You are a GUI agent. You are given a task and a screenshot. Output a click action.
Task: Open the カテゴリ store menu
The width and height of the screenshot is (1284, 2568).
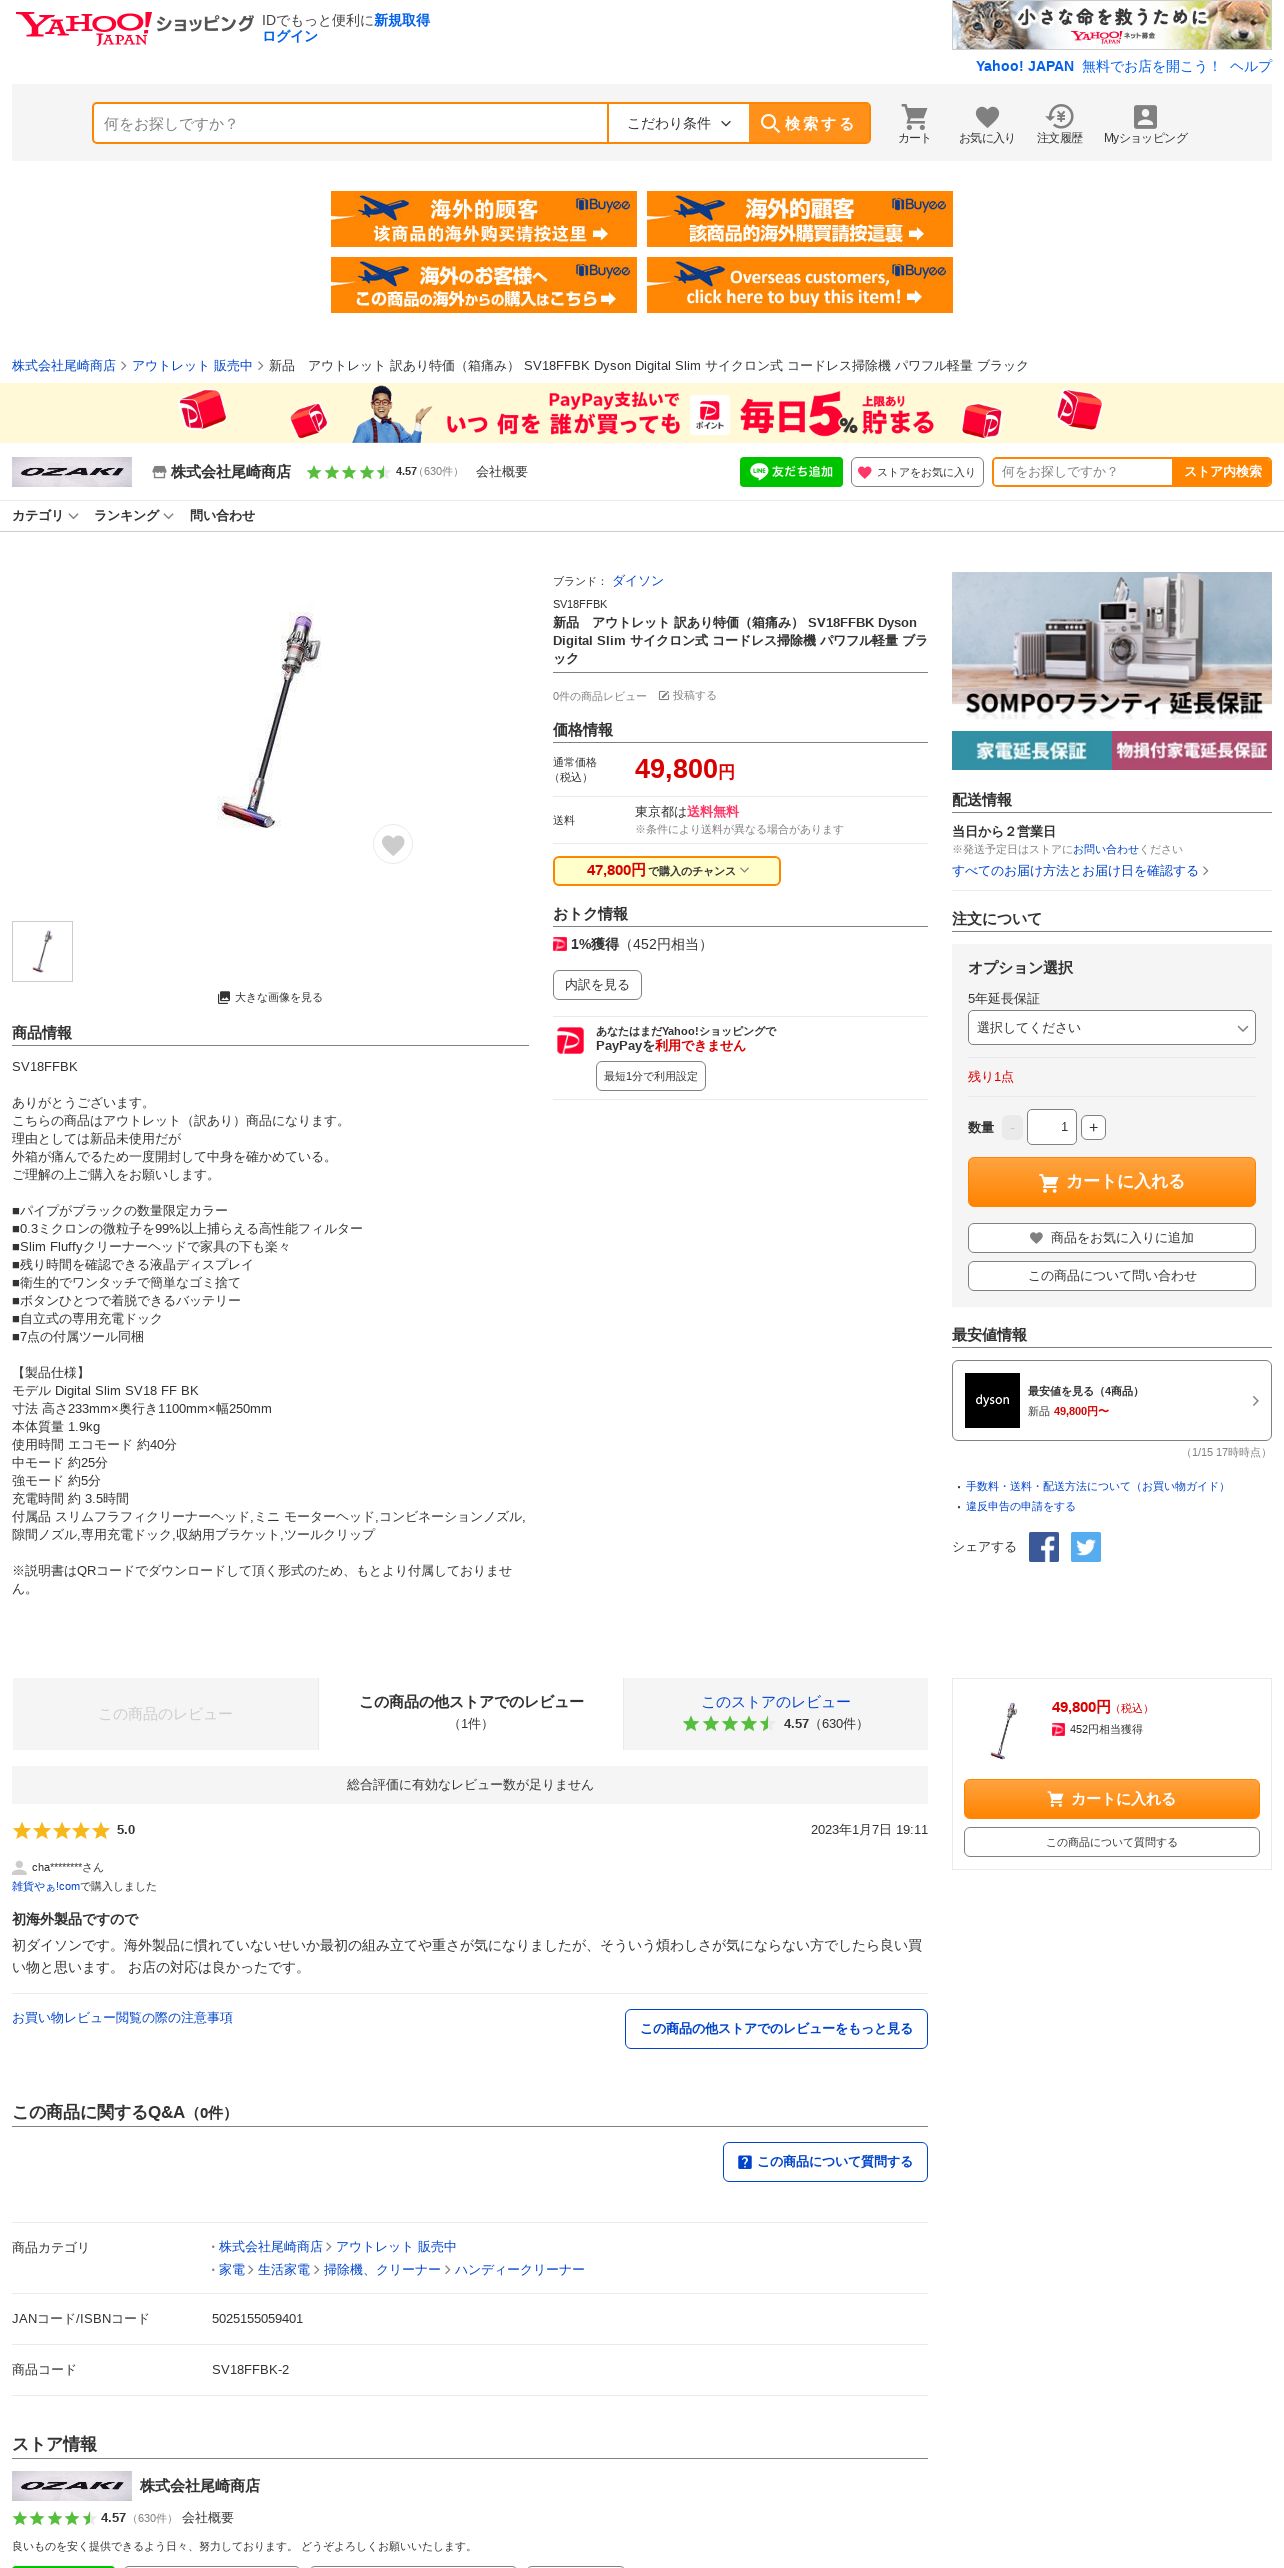45,516
